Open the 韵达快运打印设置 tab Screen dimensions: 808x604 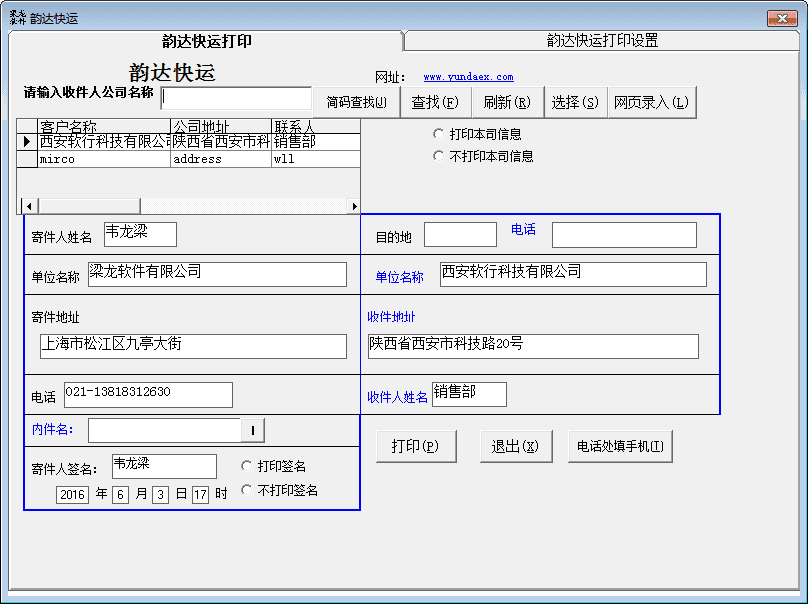[602, 40]
